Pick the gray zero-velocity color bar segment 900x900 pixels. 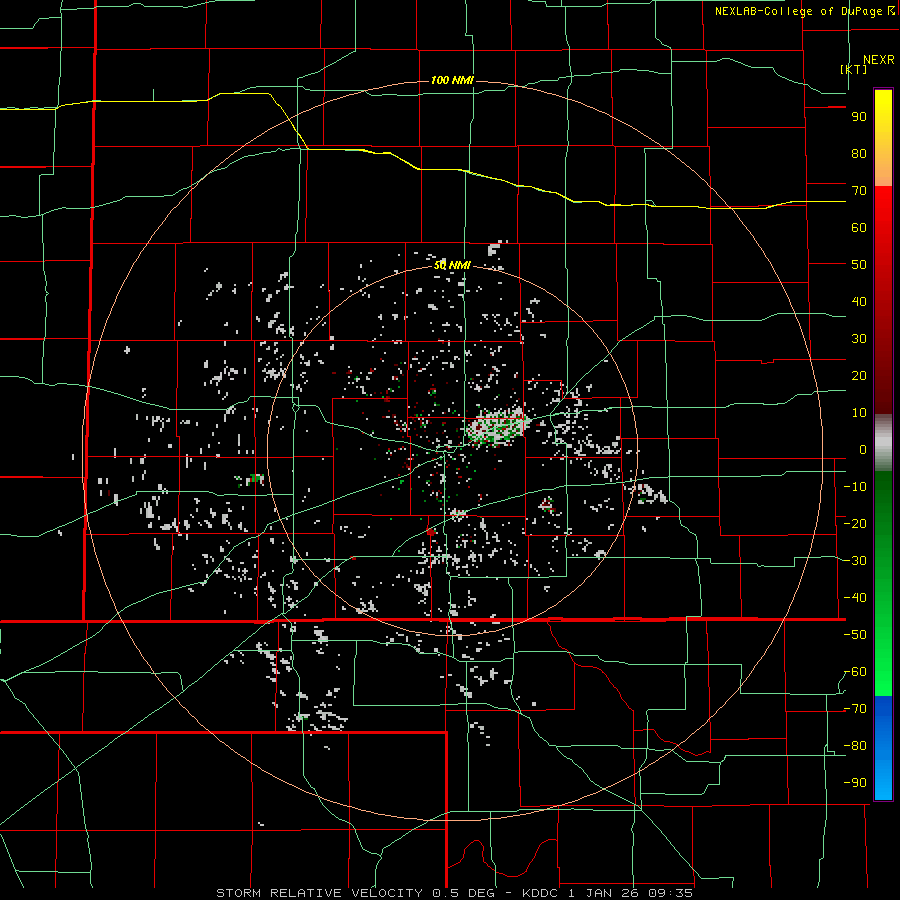(883, 443)
